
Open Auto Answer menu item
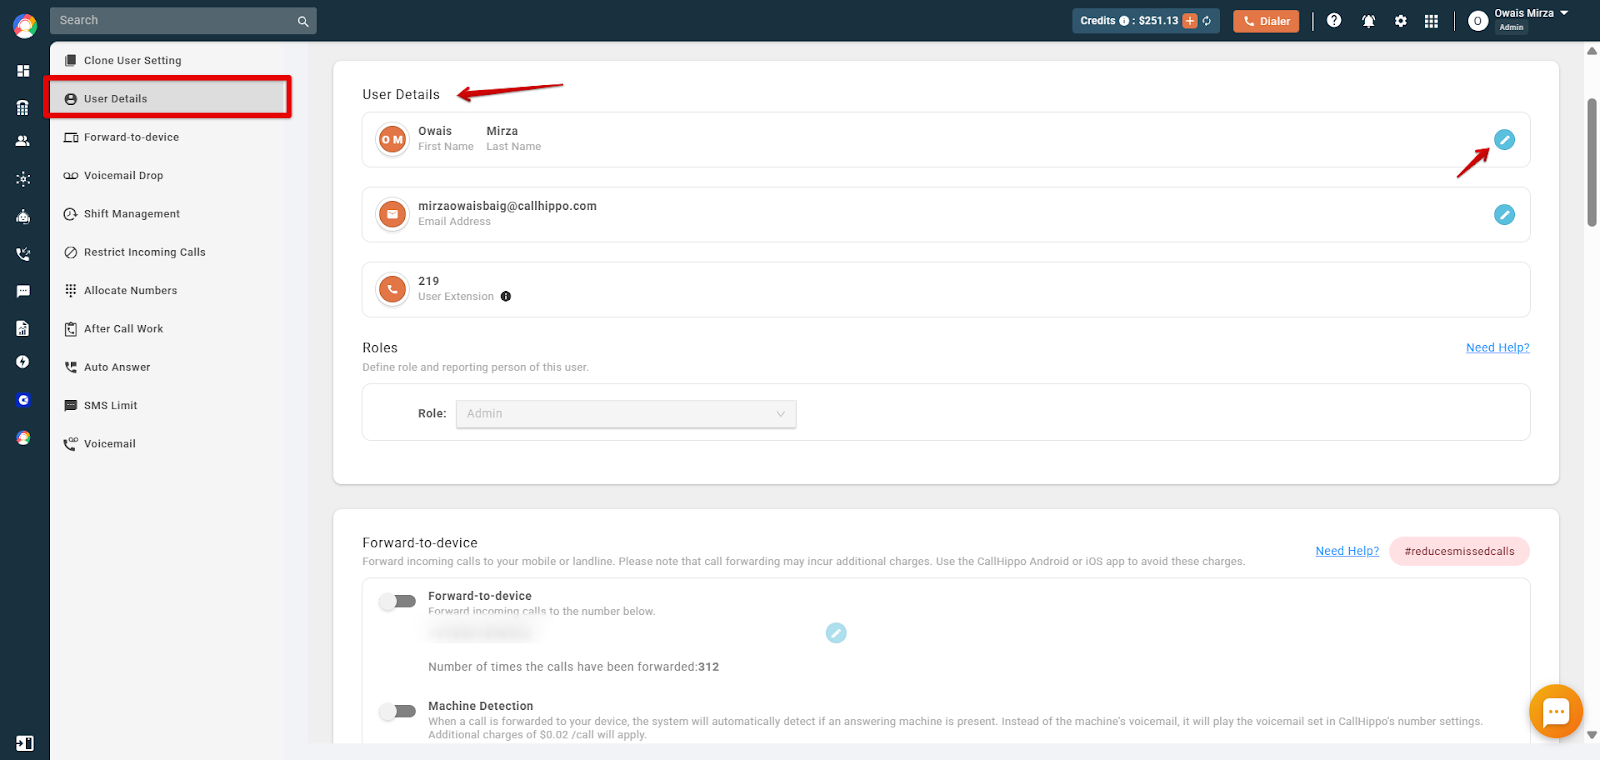point(170,367)
